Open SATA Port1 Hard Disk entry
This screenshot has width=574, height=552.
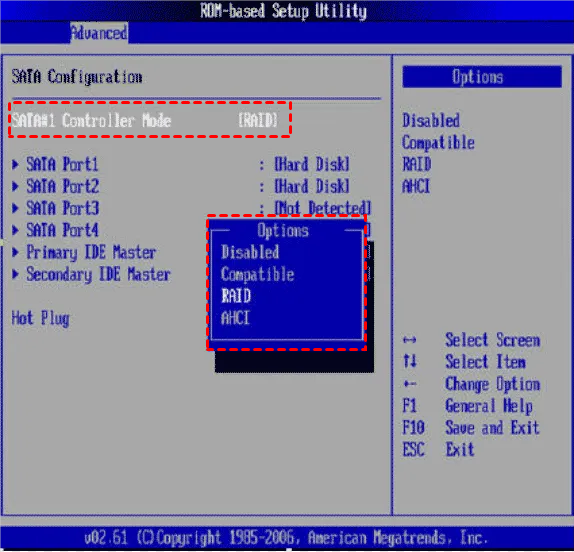312,164
